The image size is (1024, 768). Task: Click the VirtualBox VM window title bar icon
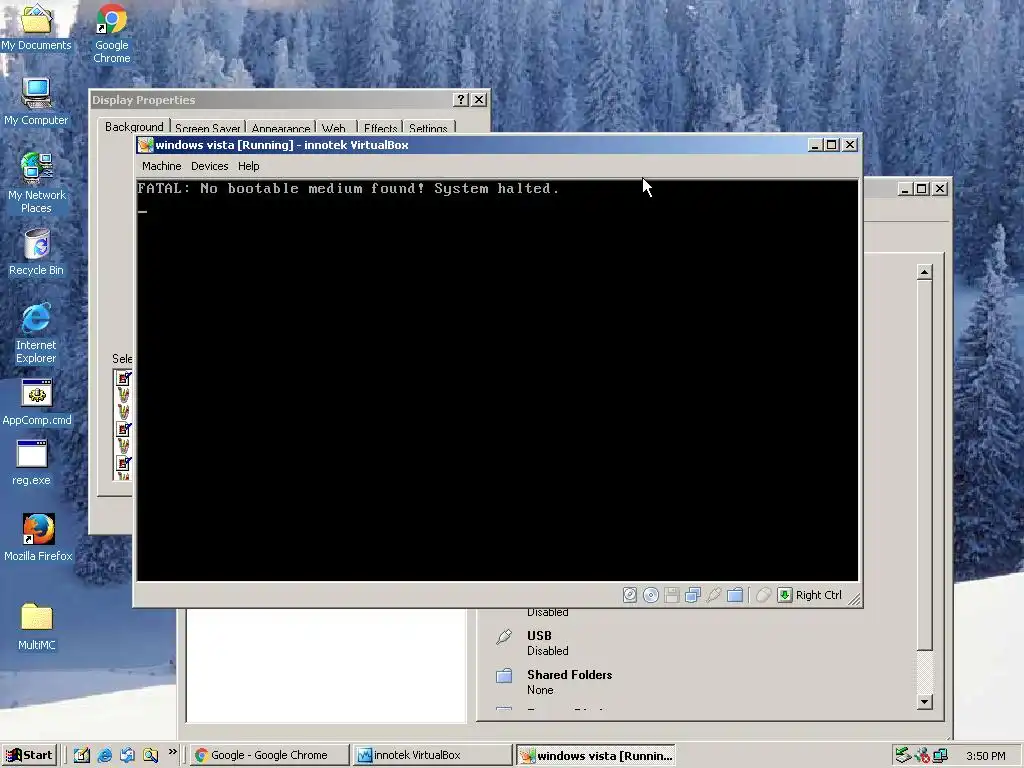pos(146,145)
